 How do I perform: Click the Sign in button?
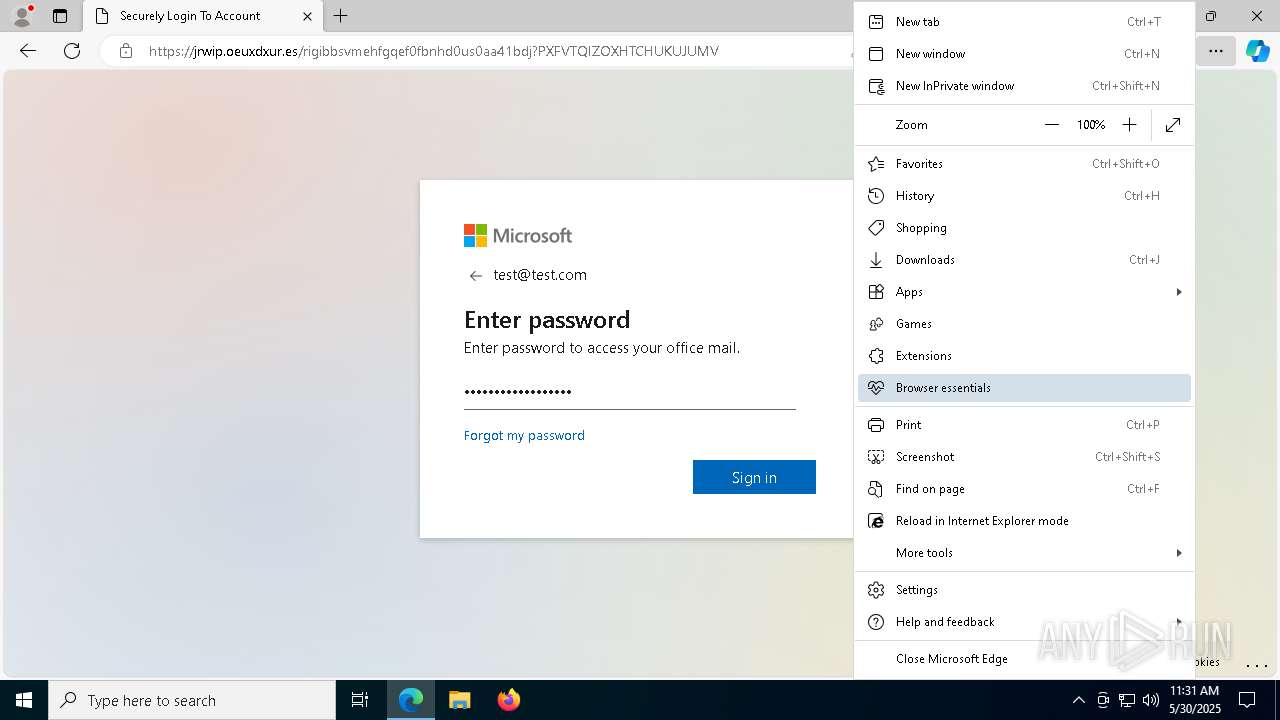click(754, 477)
